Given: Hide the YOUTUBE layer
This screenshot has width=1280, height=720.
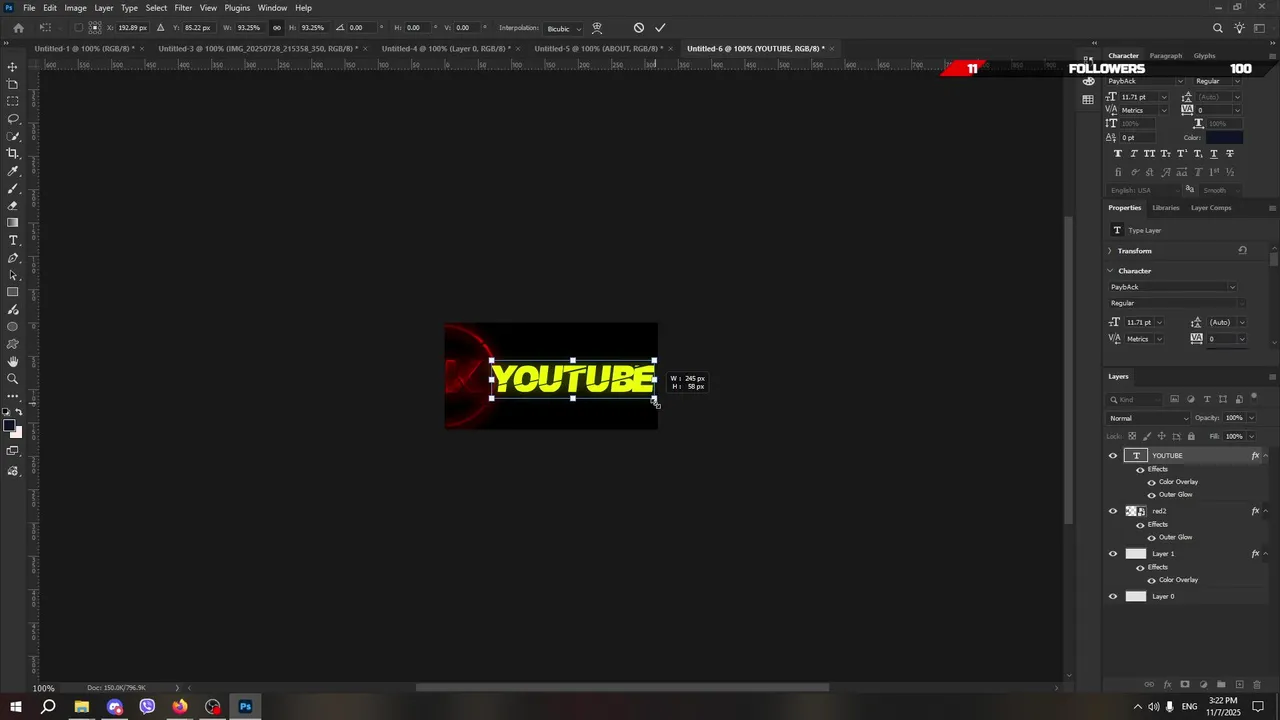Looking at the screenshot, I should point(1113,456).
